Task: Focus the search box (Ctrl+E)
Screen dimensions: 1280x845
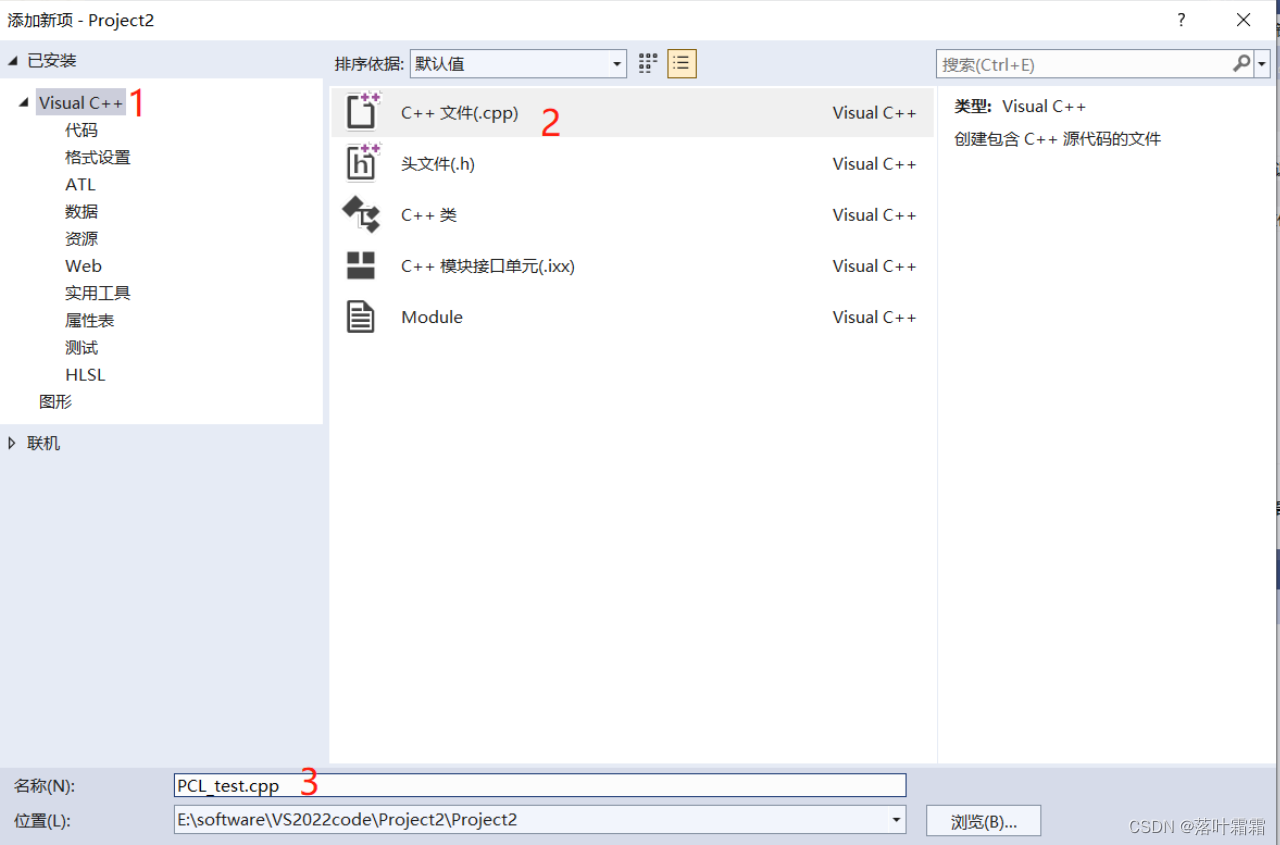Action: [x=1085, y=64]
